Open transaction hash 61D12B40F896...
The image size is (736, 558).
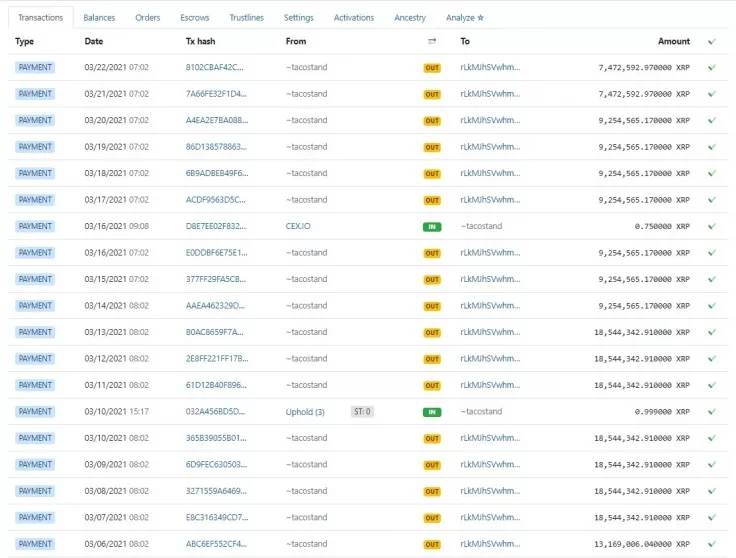point(216,385)
